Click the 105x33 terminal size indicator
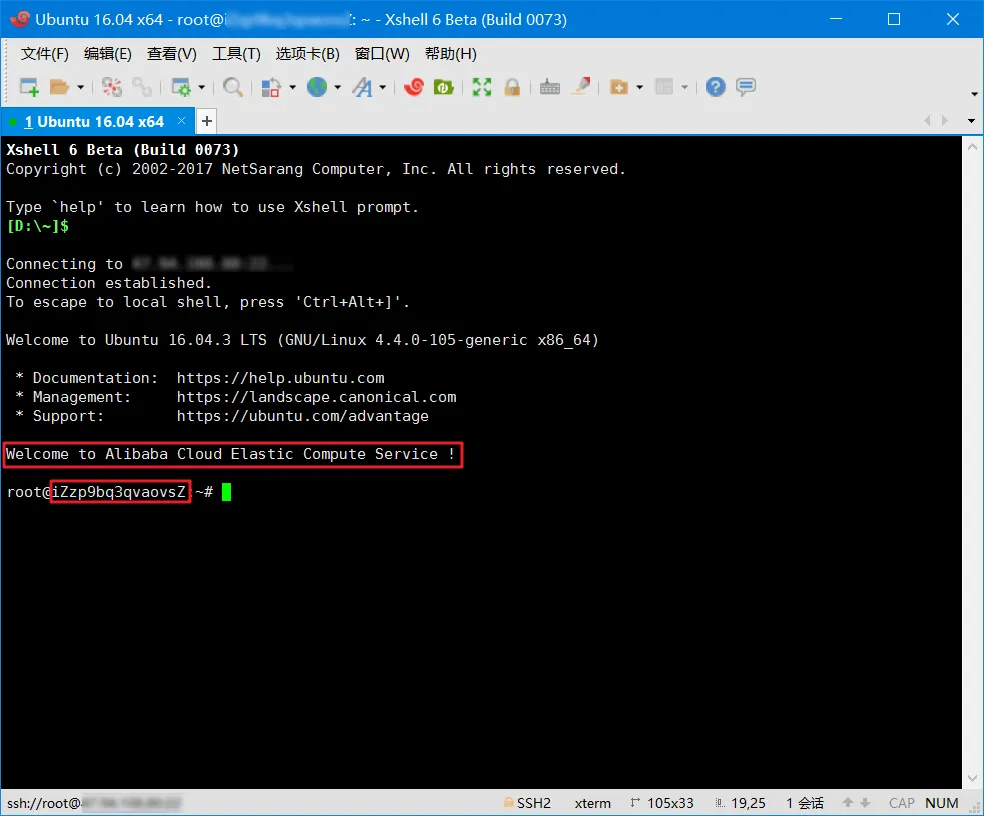This screenshot has width=984, height=816. pyautogui.click(x=662, y=803)
